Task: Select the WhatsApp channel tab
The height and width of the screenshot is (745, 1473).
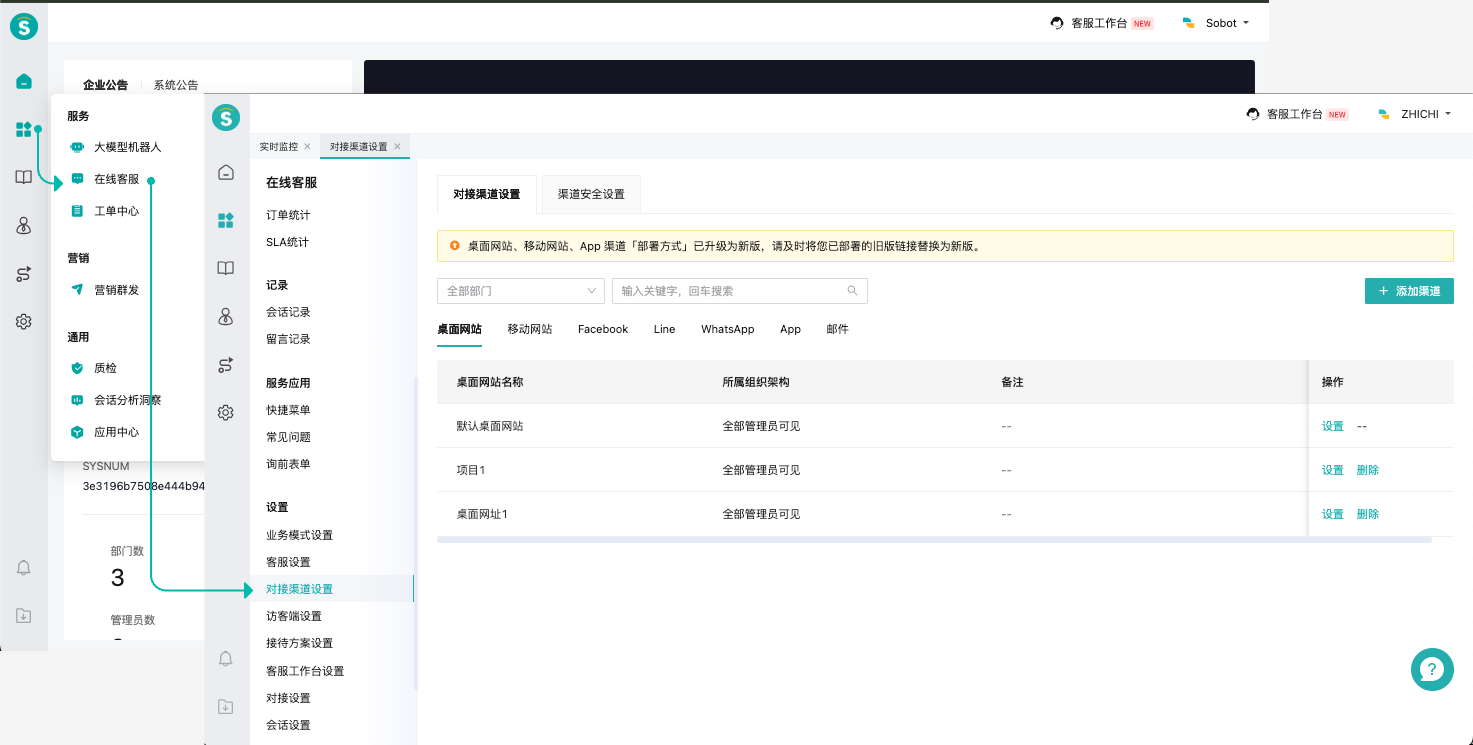Action: click(727, 329)
